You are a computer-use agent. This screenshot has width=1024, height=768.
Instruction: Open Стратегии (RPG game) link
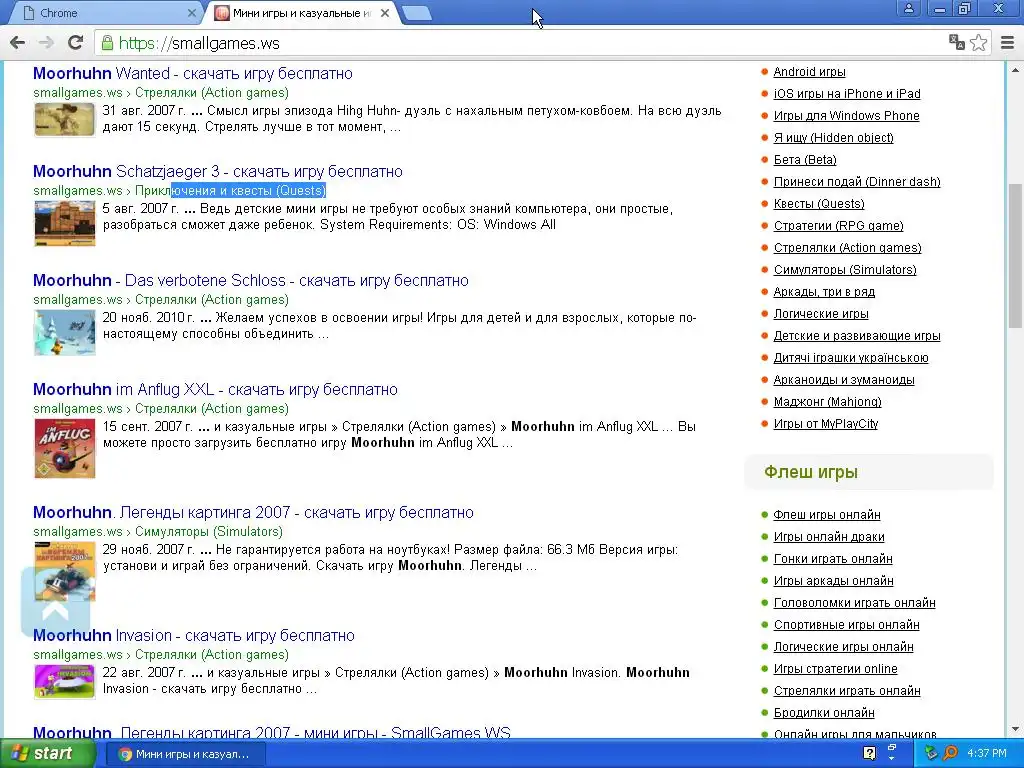839,225
